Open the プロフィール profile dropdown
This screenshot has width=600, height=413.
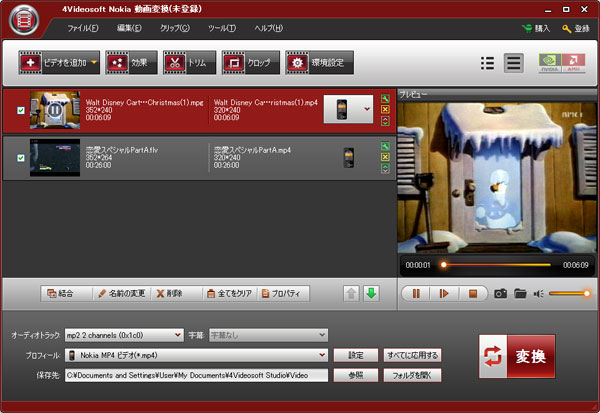tap(196, 355)
